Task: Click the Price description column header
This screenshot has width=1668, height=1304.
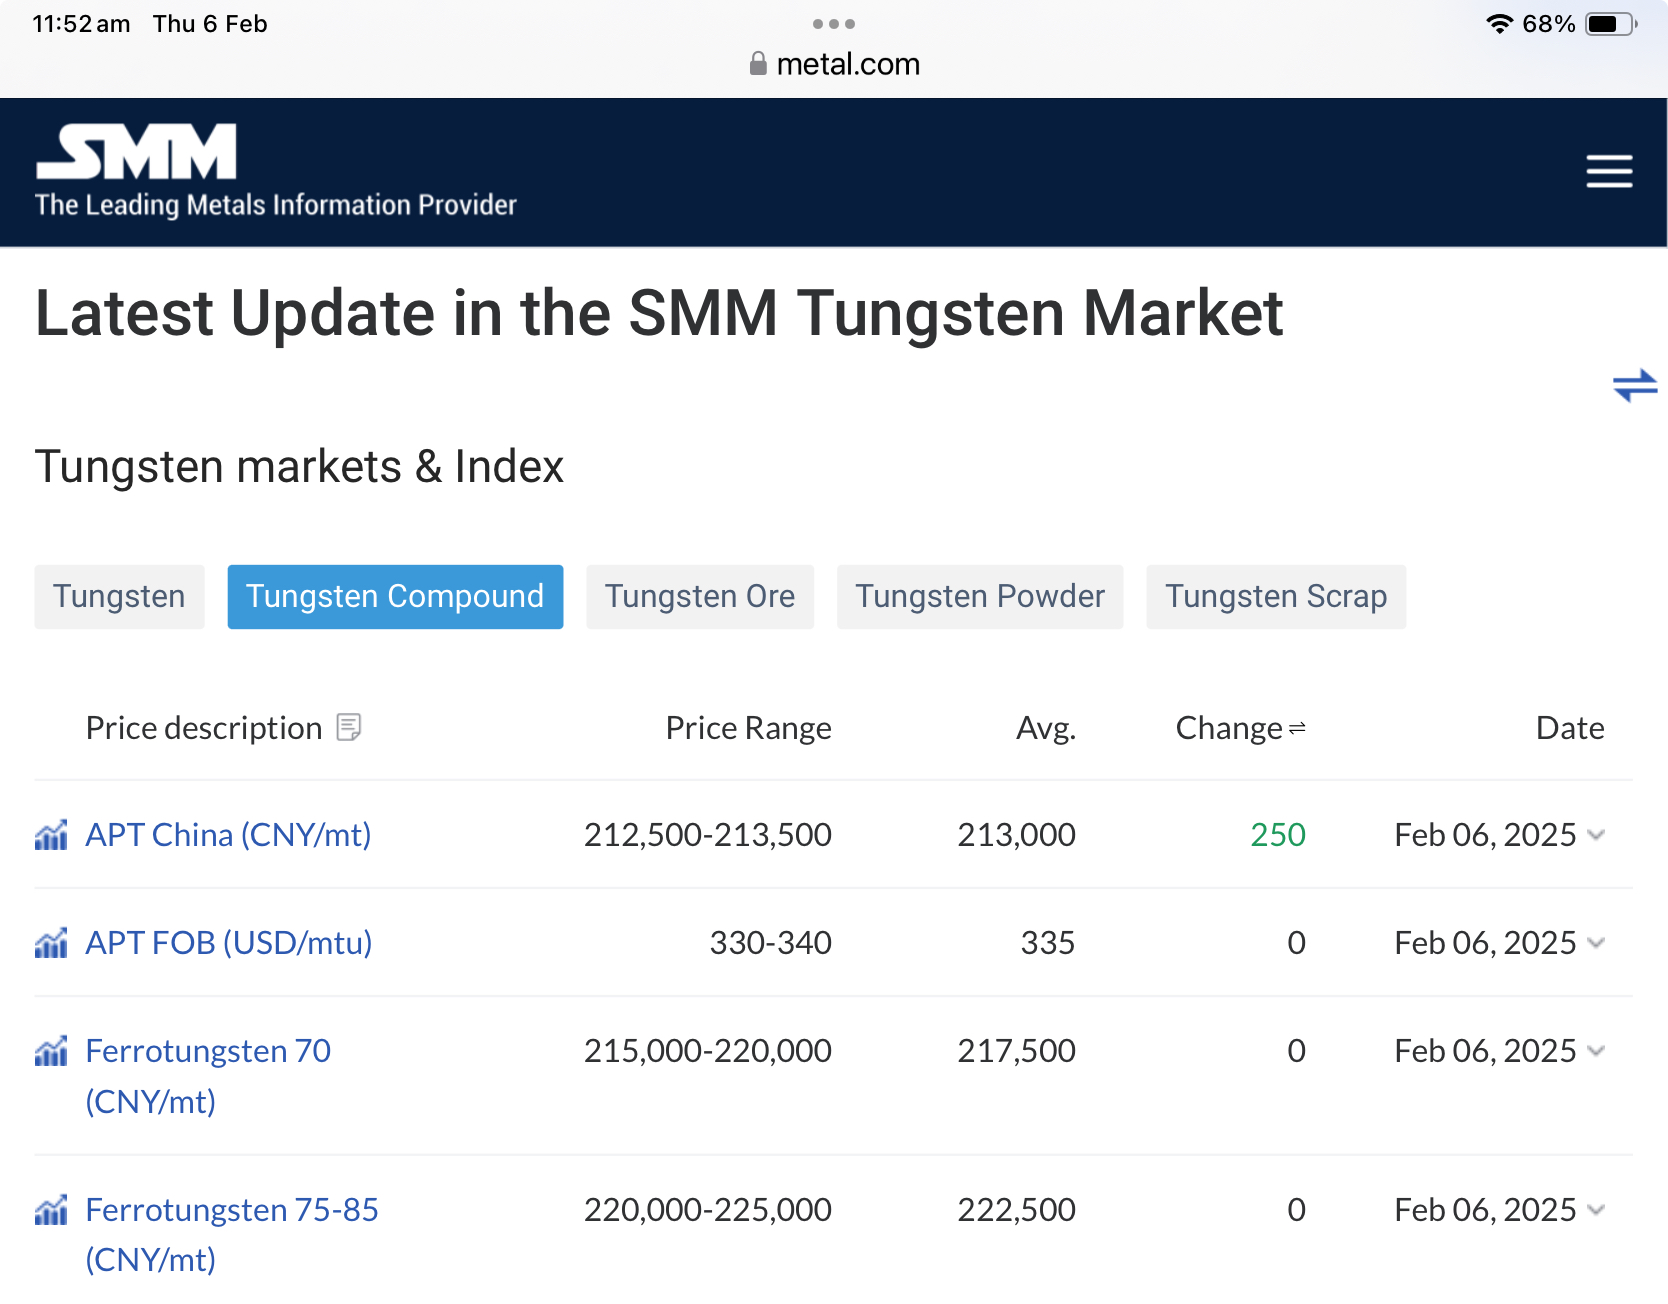Action: pyautogui.click(x=204, y=728)
